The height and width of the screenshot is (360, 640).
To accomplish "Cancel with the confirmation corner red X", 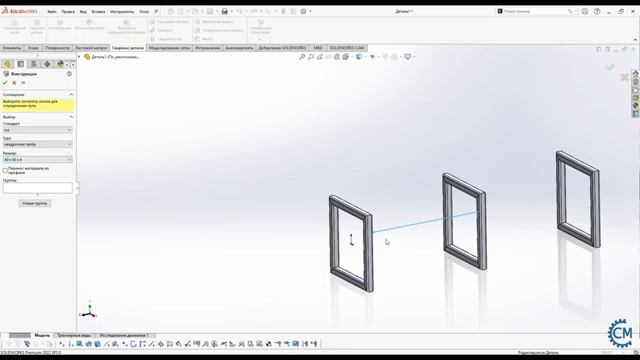I will click(624, 77).
